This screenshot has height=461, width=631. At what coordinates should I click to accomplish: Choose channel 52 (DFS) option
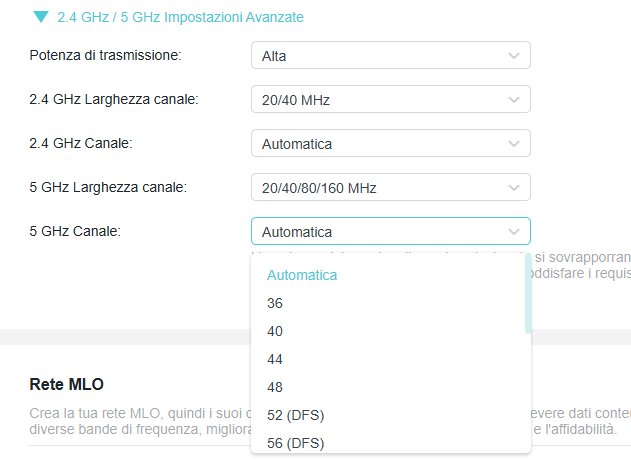[296, 415]
